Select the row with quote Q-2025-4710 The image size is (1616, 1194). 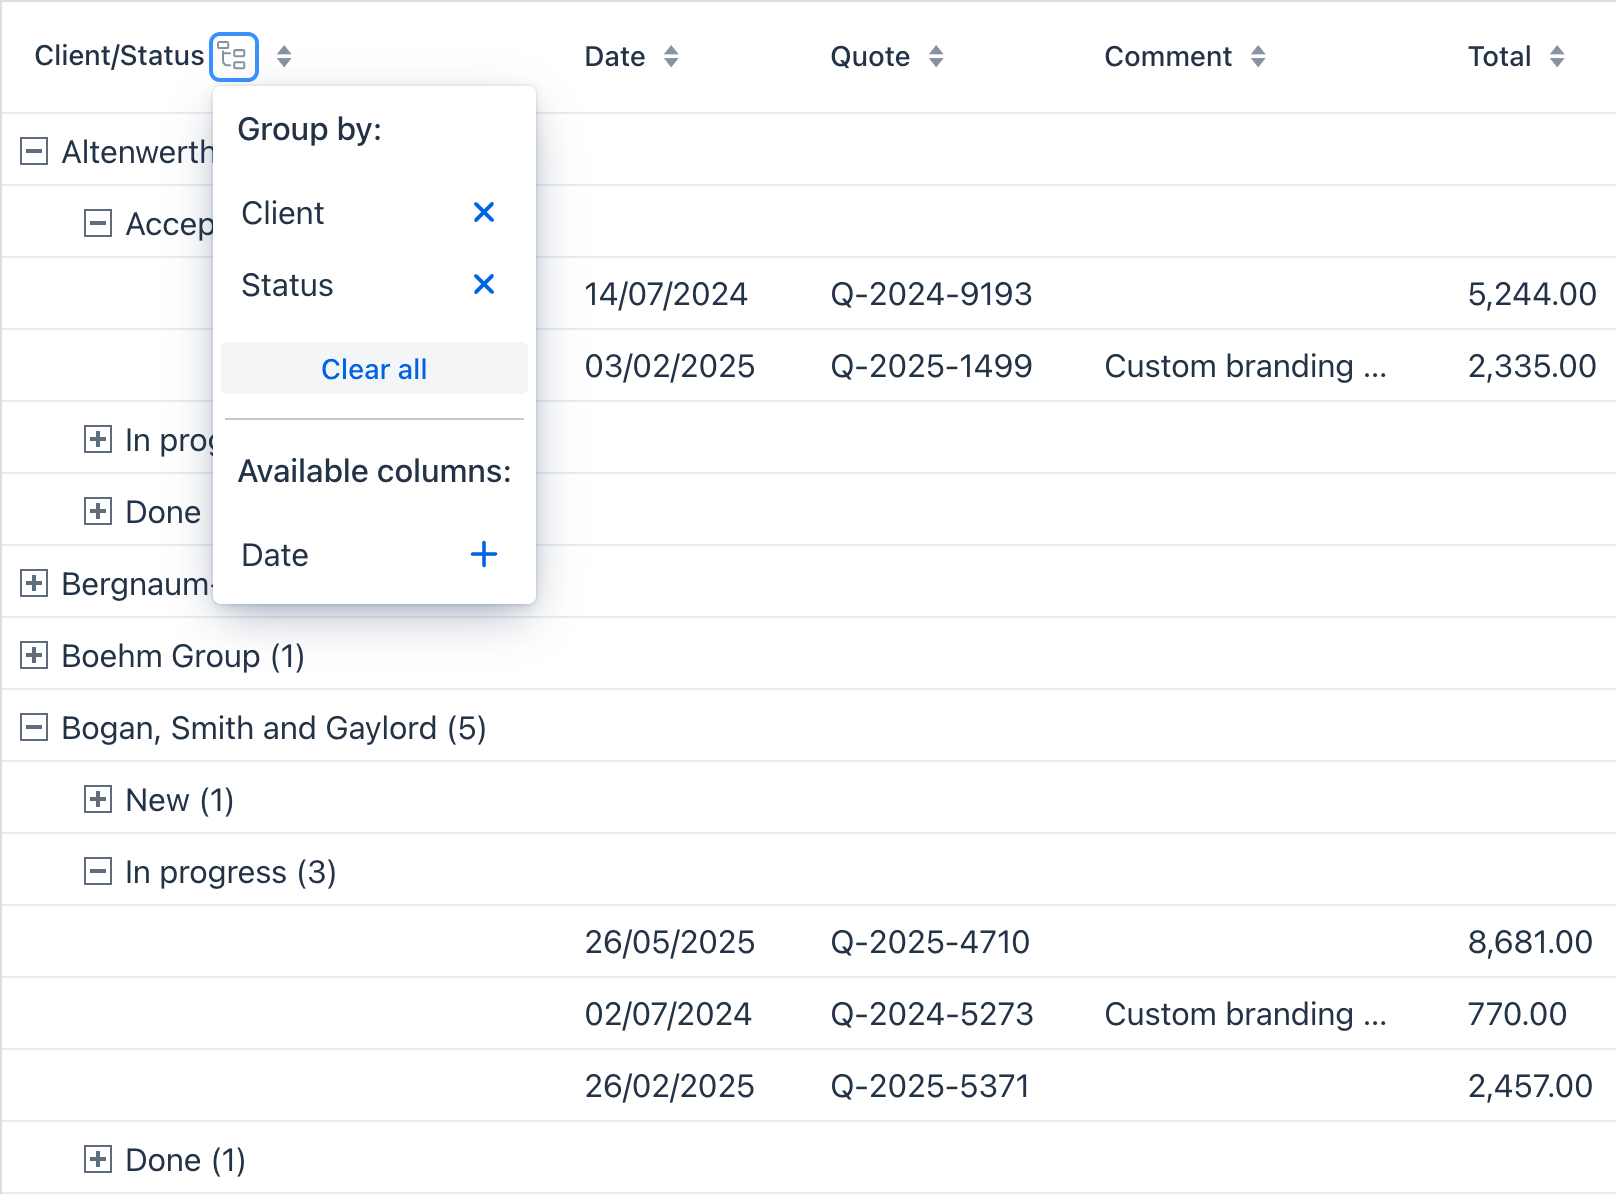(930, 942)
